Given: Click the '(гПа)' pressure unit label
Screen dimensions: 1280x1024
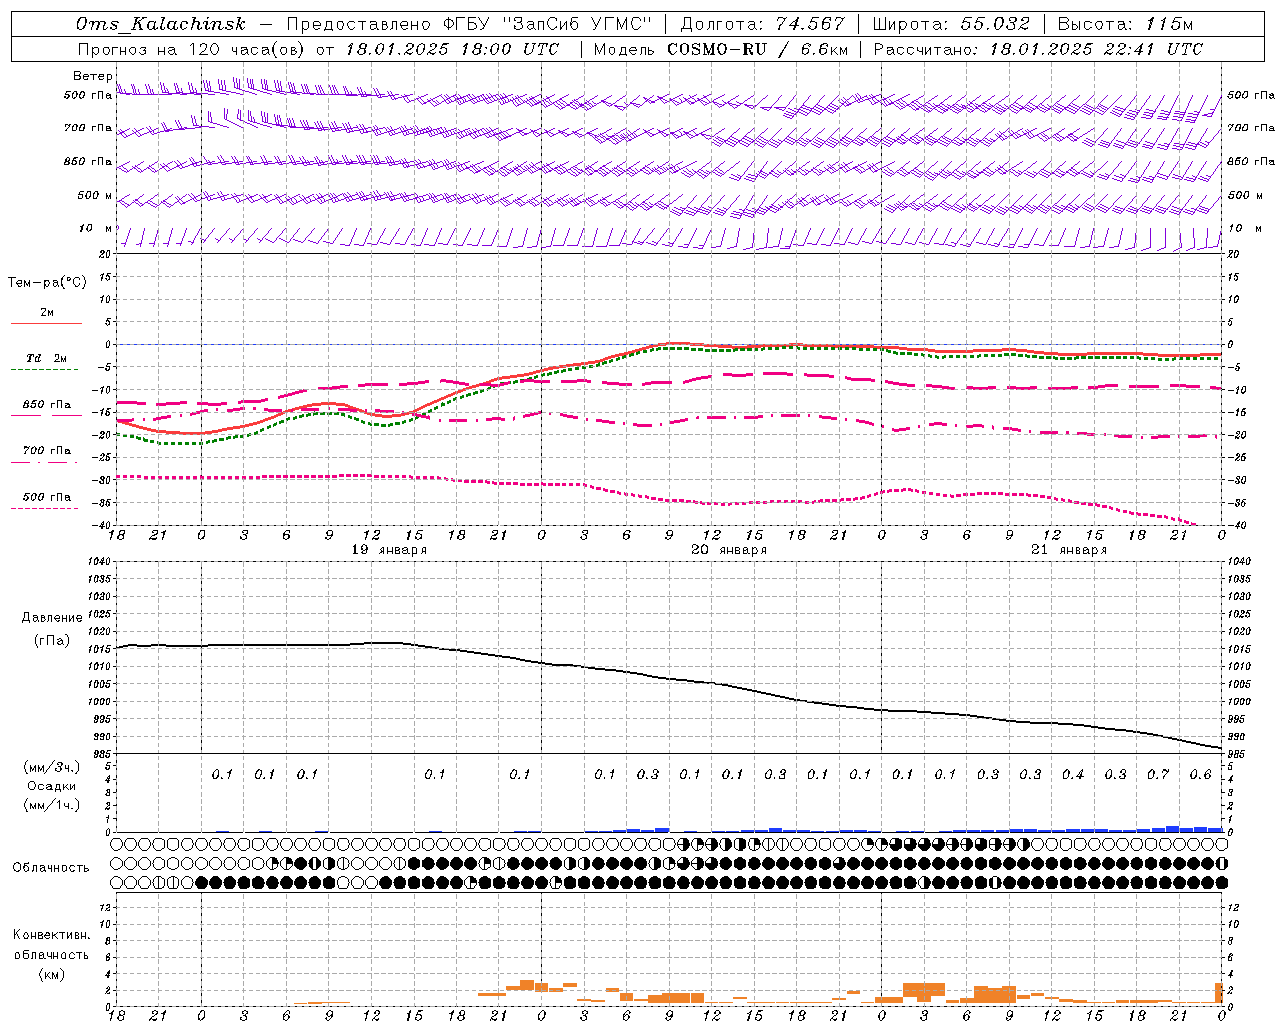Looking at the screenshot, I should coord(52,640).
